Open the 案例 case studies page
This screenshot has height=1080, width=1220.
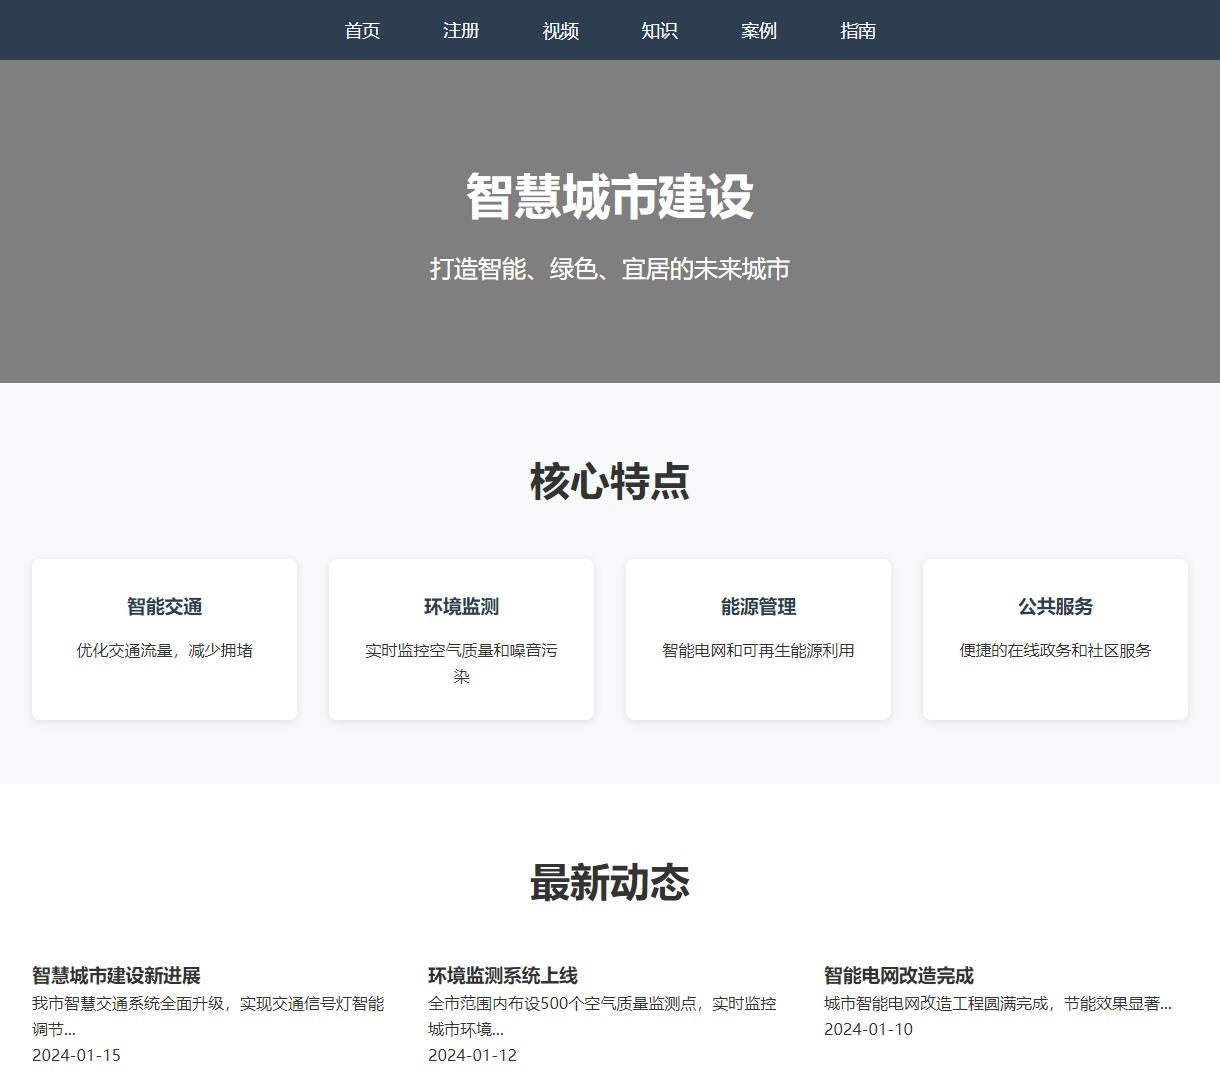click(759, 30)
